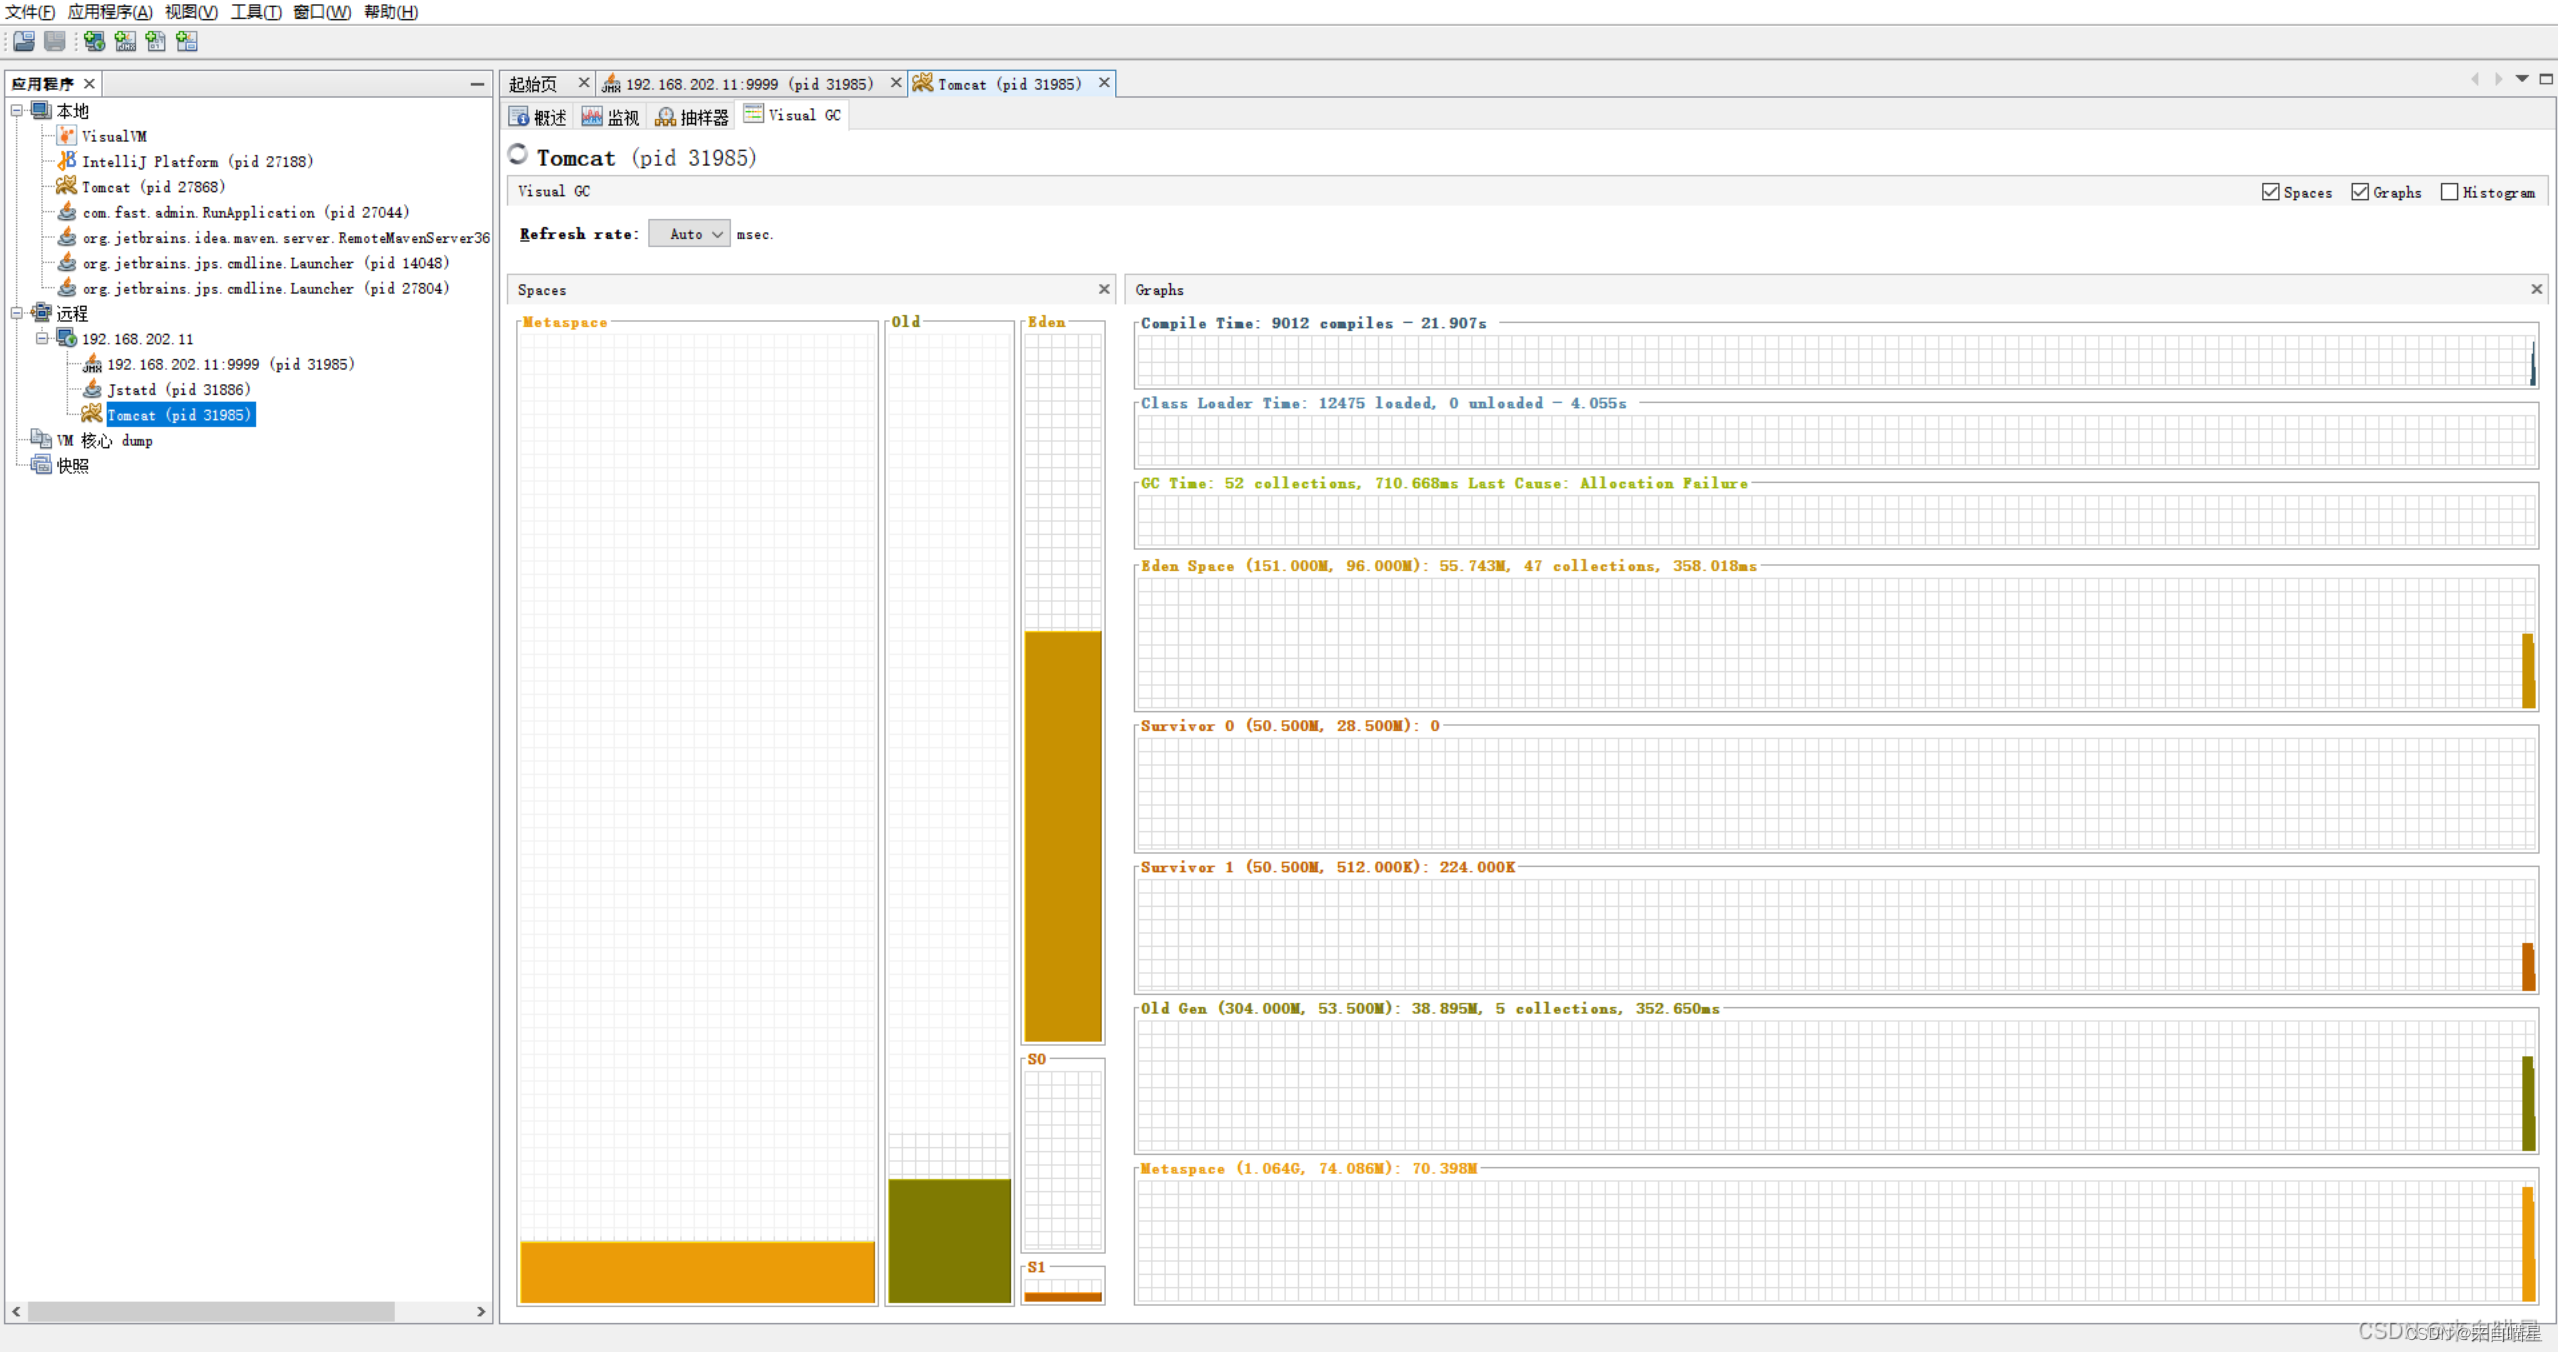The width and height of the screenshot is (2558, 1352).
Task: Close the 192.168.202.11:9999 document tab
Action: (896, 83)
